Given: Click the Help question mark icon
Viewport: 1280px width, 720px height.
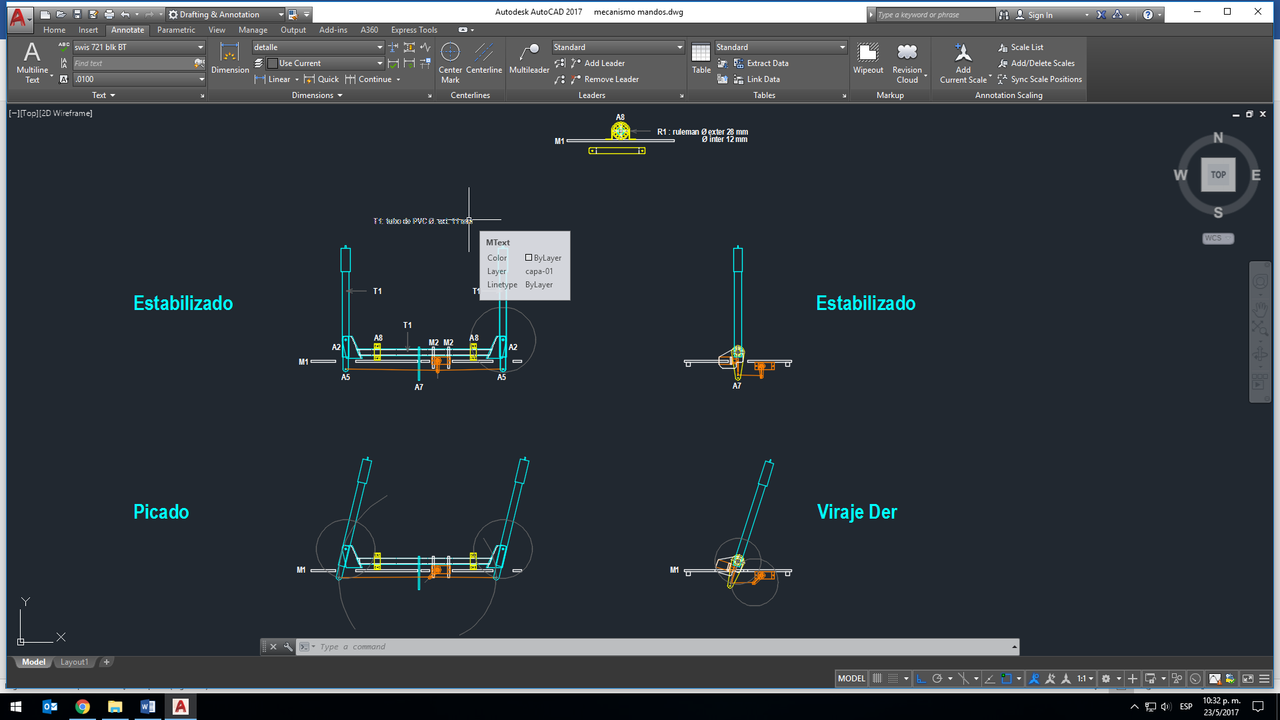Looking at the screenshot, I should 1147,15.
